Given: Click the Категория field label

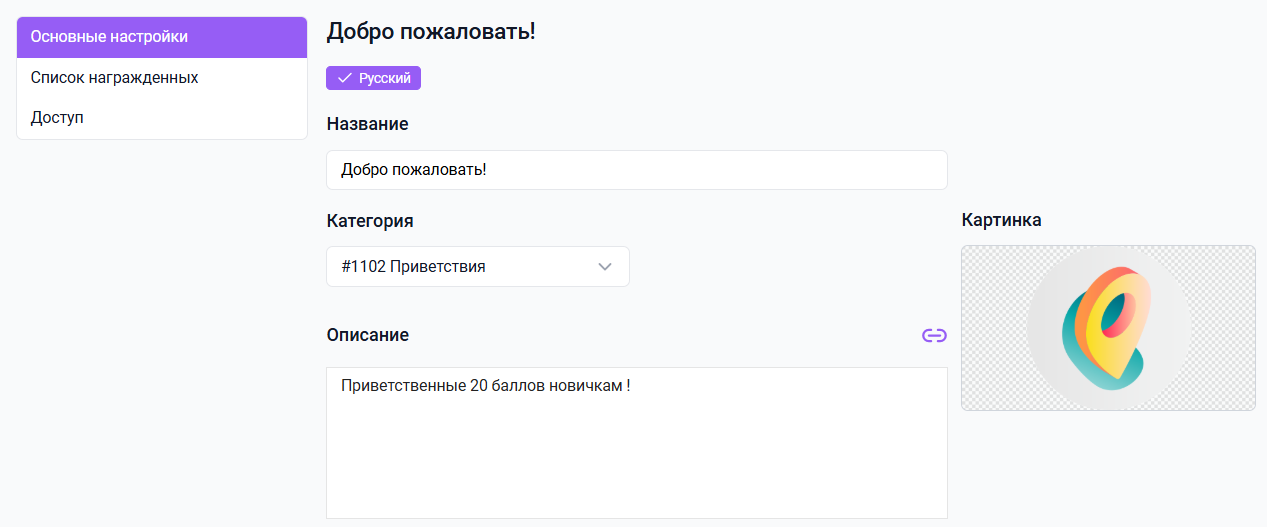Looking at the screenshot, I should [370, 221].
